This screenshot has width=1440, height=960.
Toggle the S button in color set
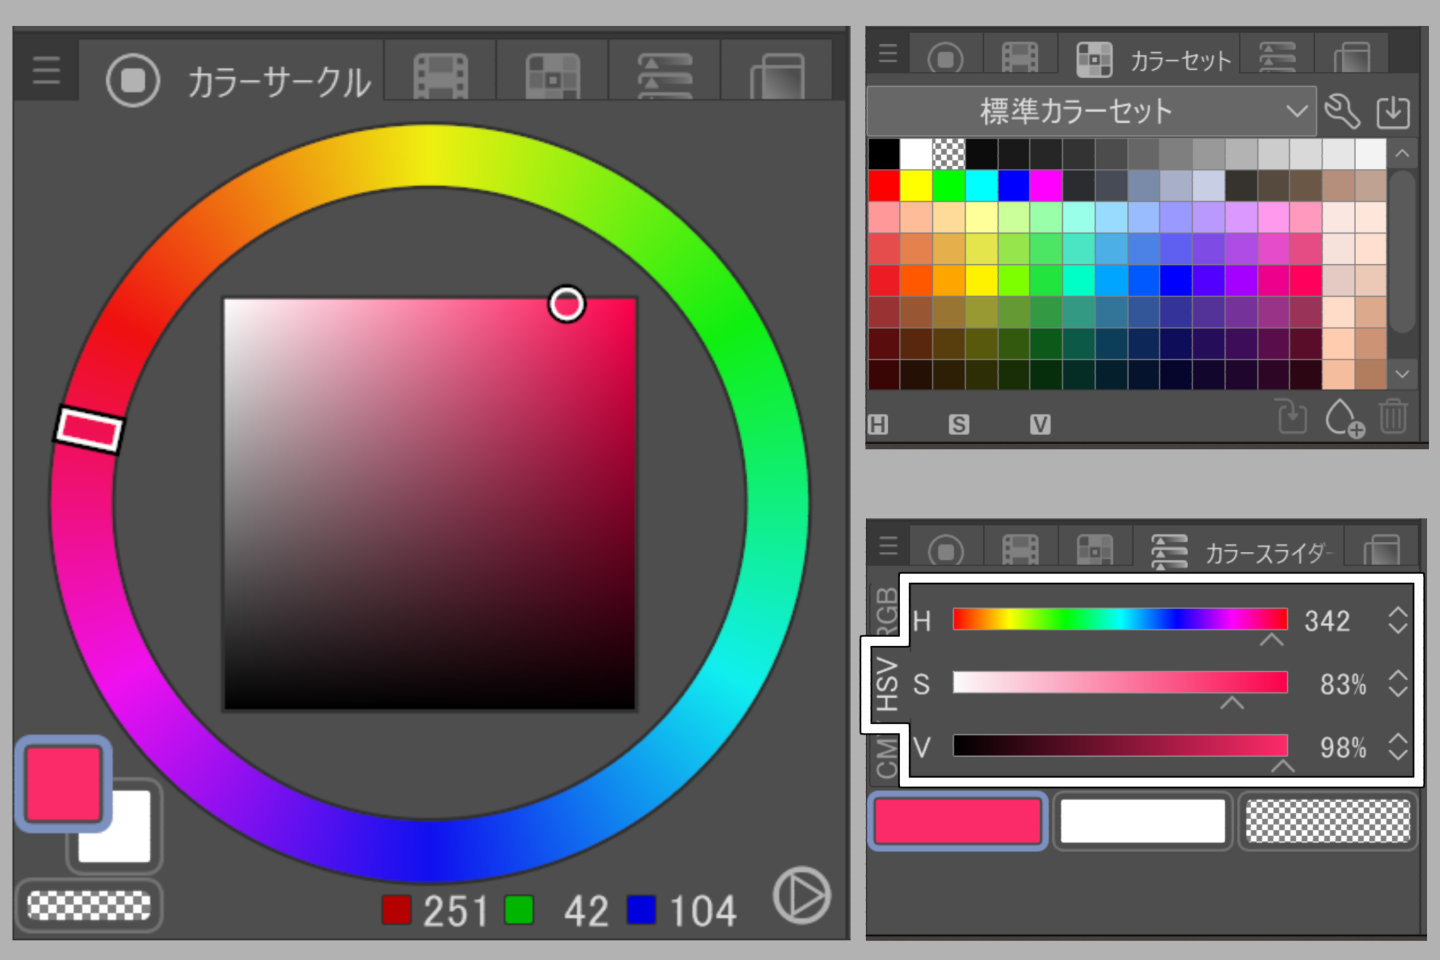click(959, 425)
